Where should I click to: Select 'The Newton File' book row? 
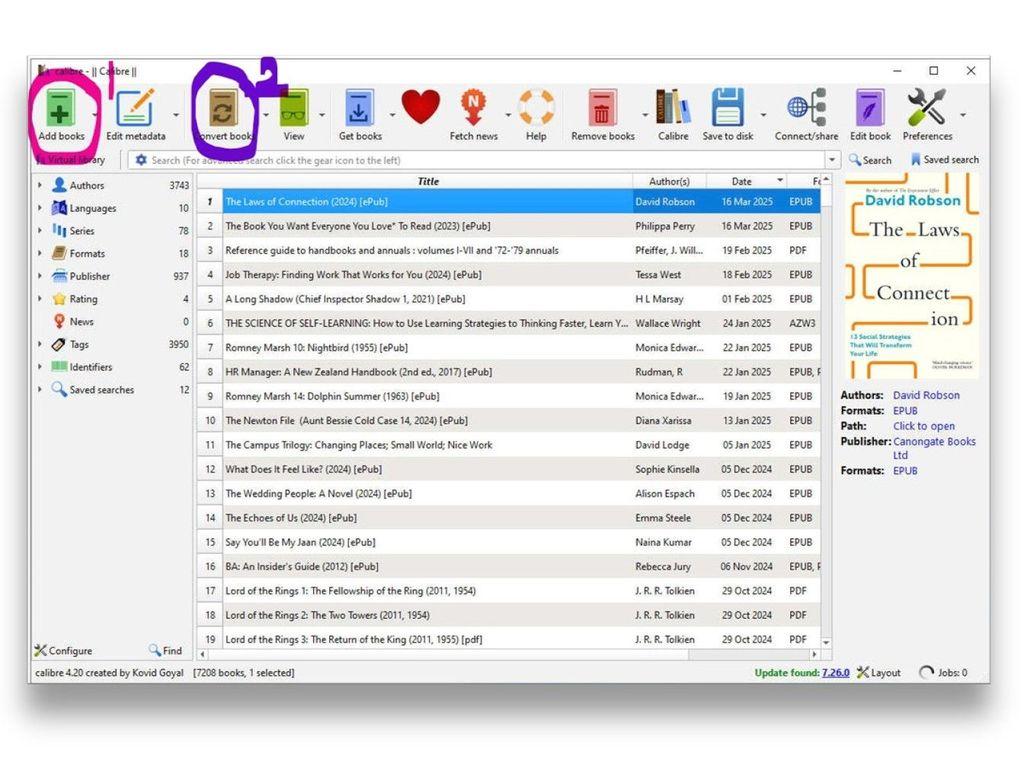[509, 421]
